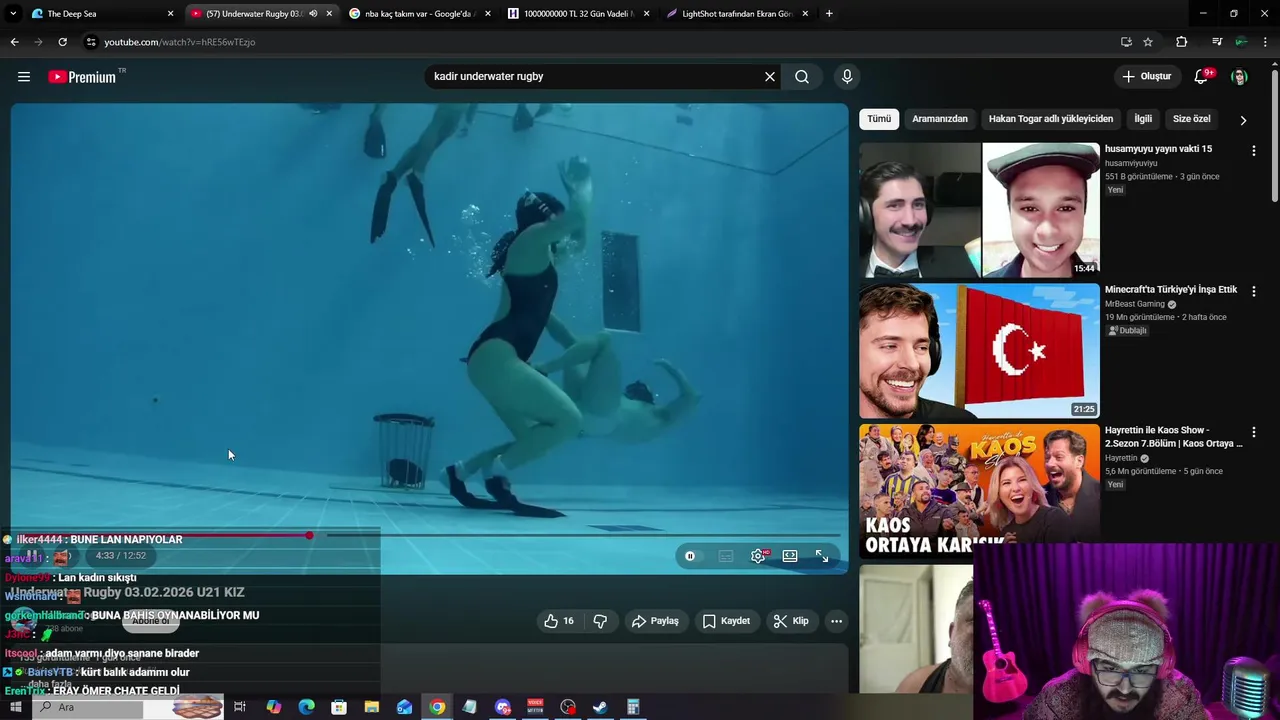Mute the Underwater Rugby tab audio icon
1280x720 pixels.
click(313, 14)
